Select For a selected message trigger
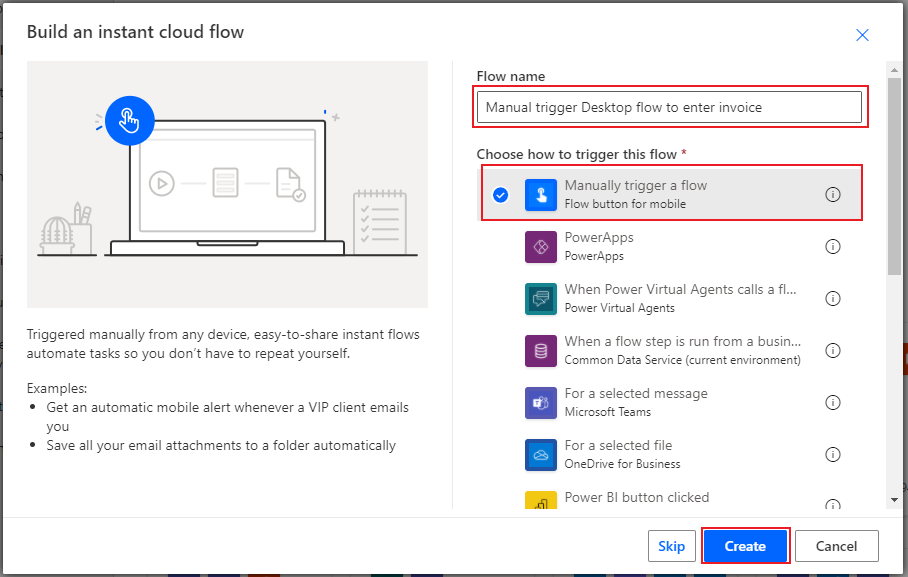This screenshot has height=577, width=908. pyautogui.click(x=670, y=403)
